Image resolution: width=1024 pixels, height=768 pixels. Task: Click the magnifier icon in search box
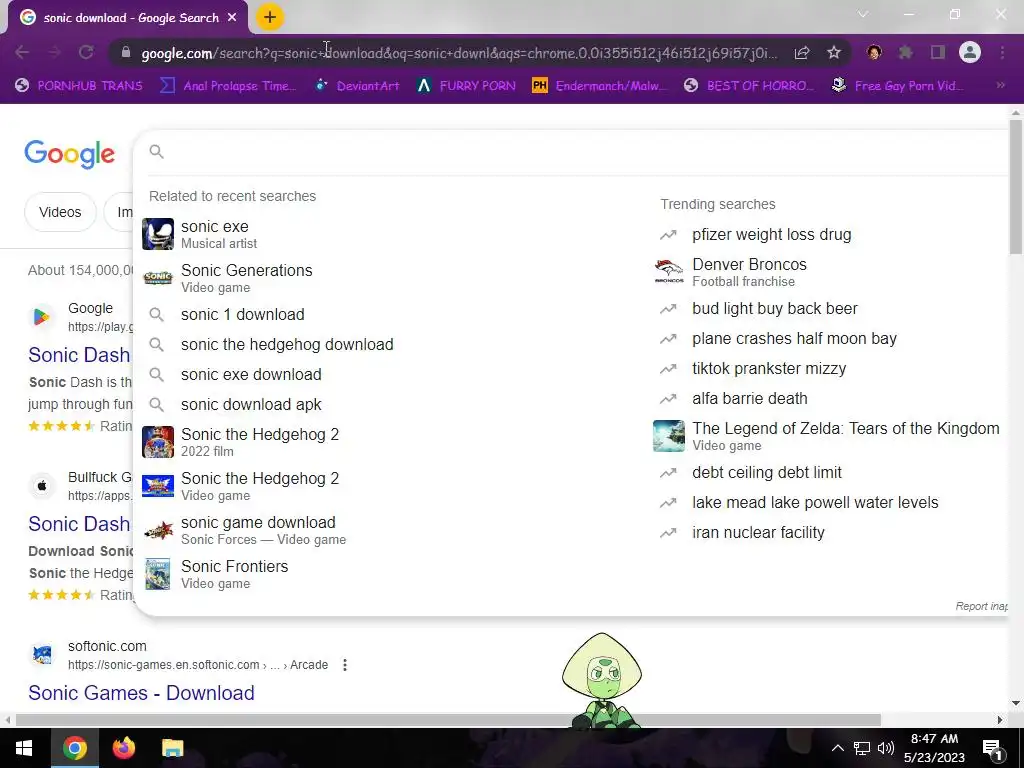click(x=156, y=152)
